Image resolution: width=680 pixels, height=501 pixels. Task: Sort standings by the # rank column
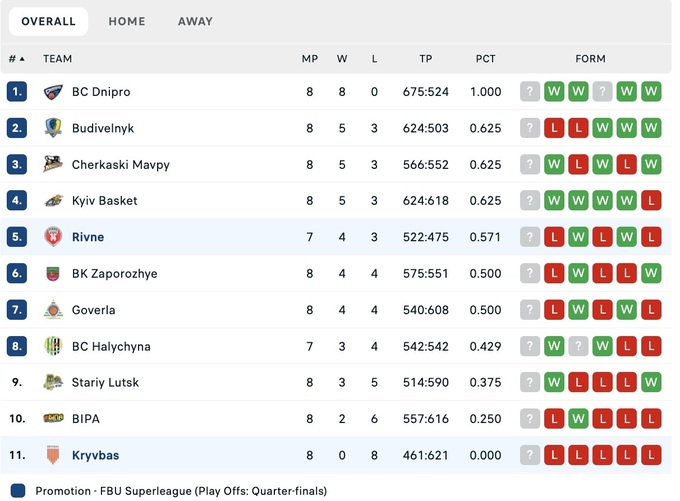pyautogui.click(x=16, y=59)
